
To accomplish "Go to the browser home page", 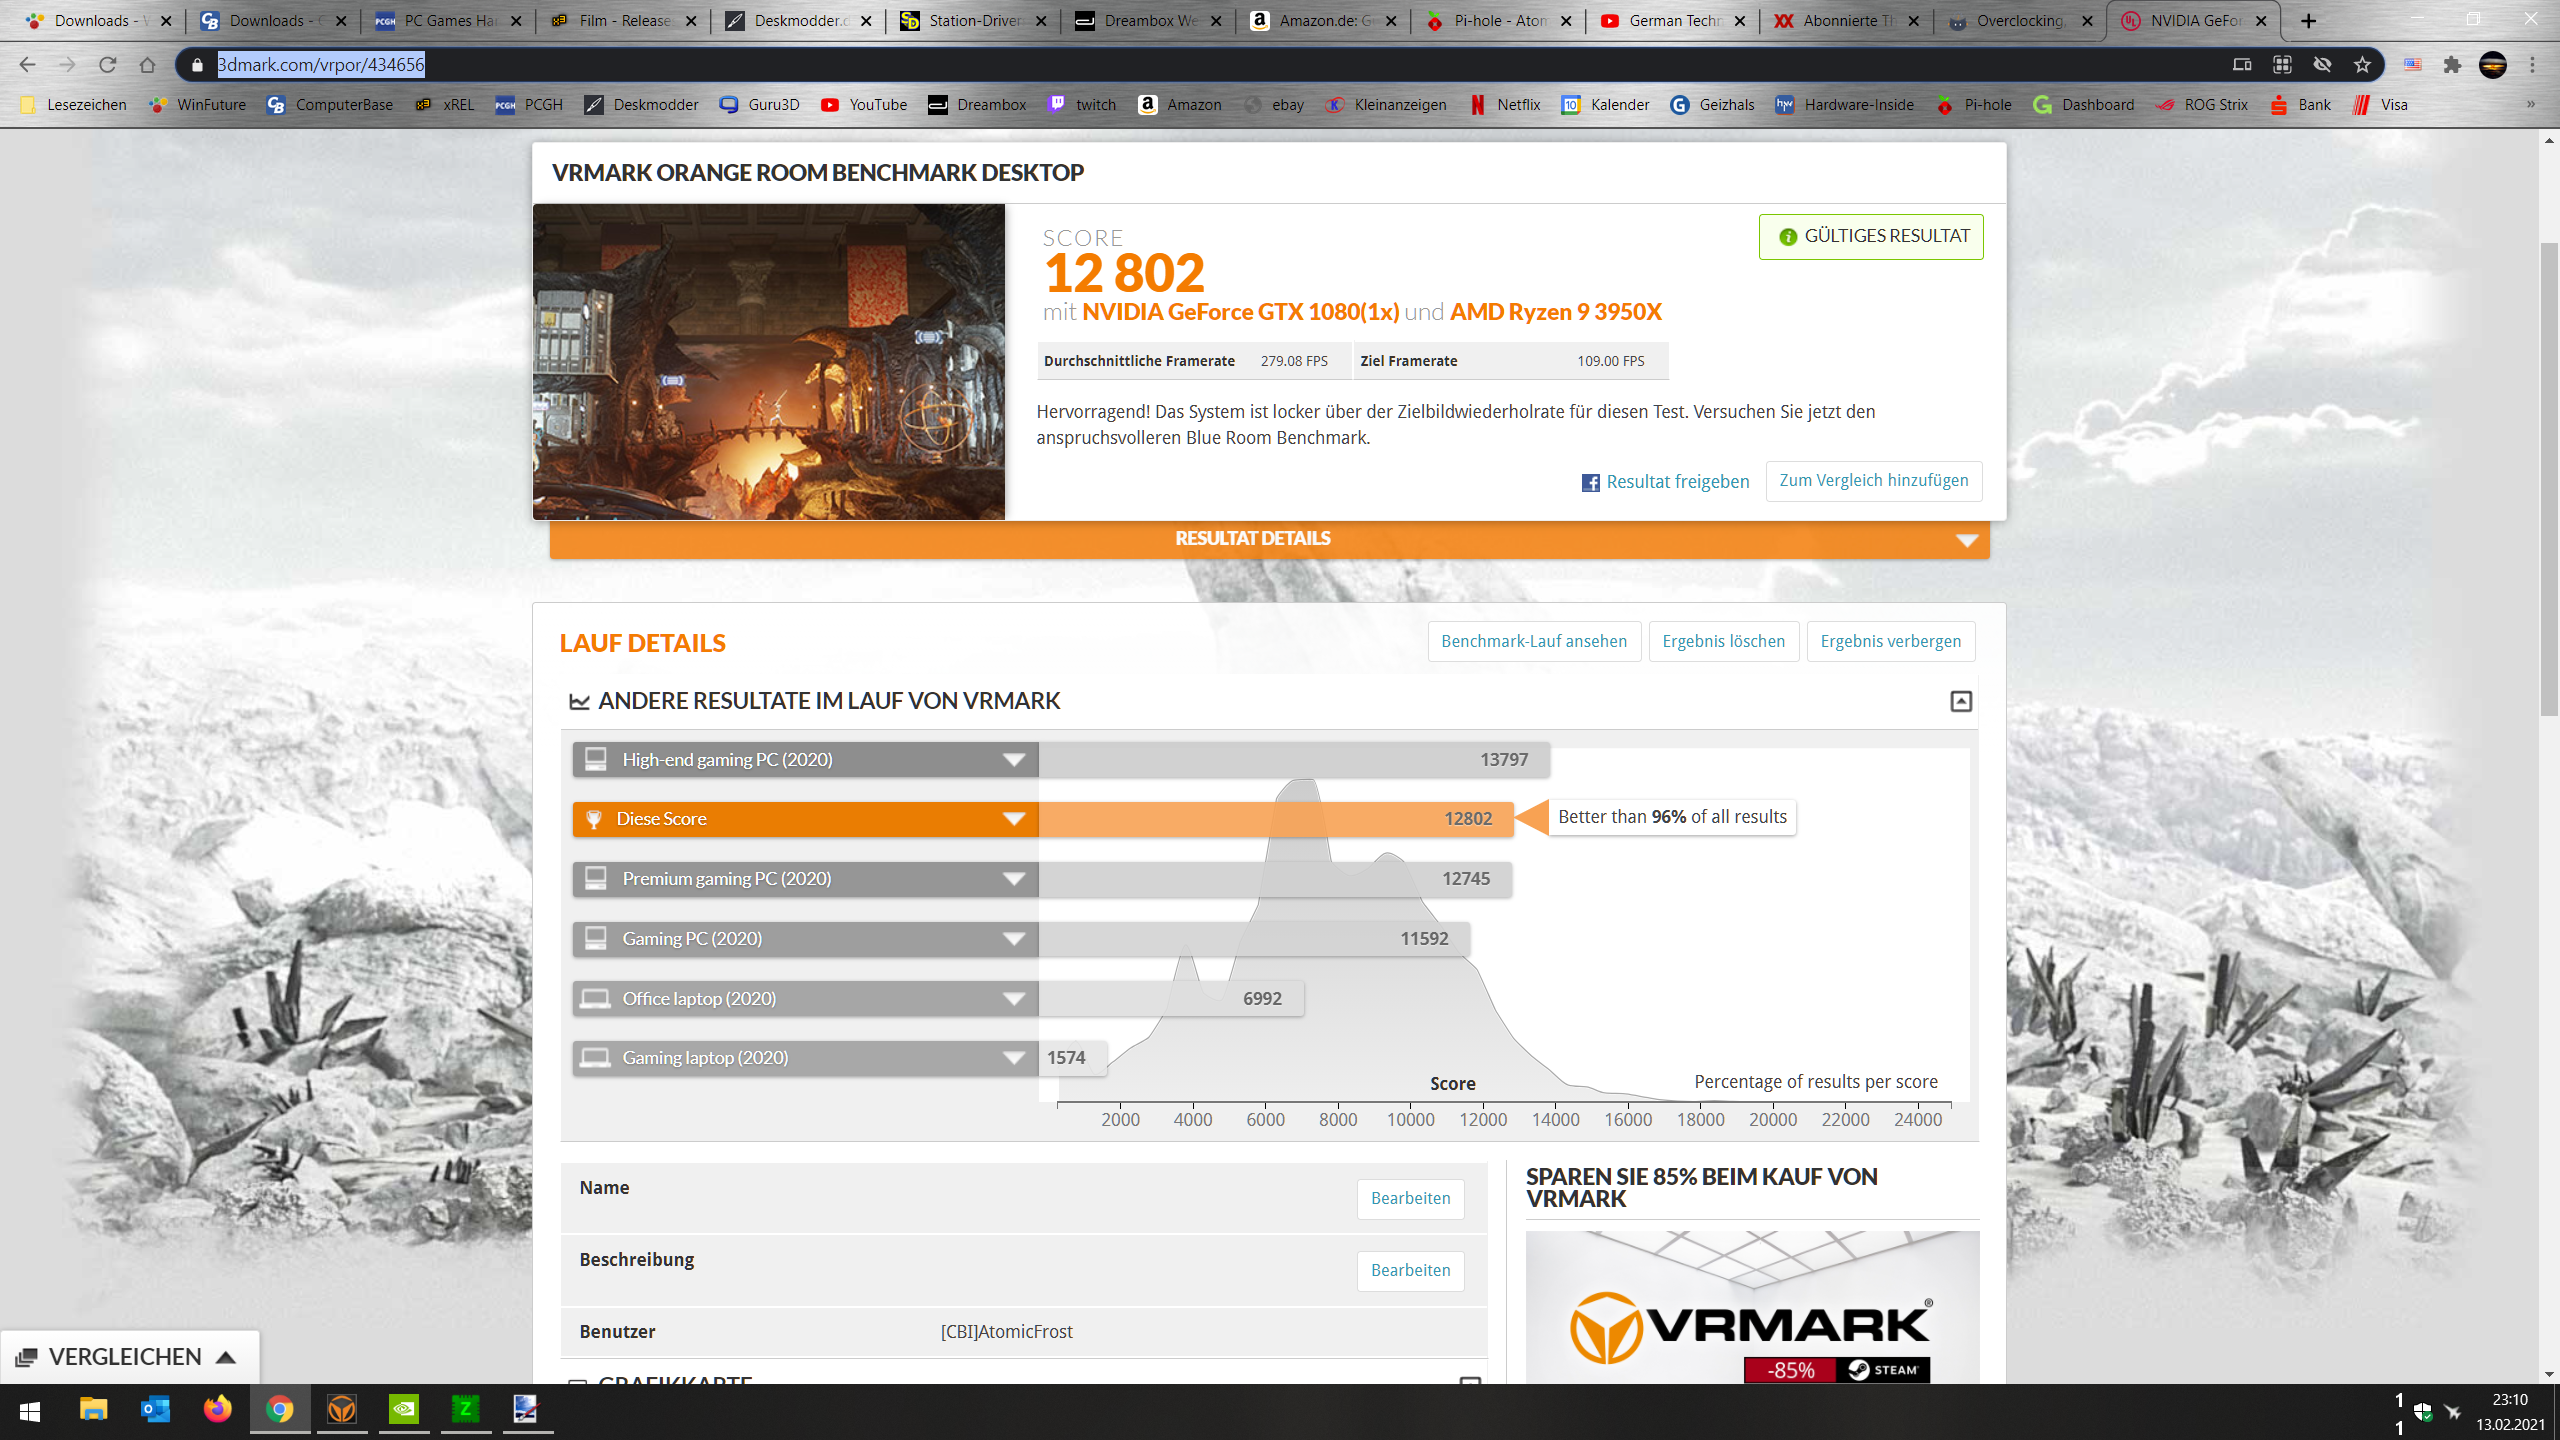I will pos(147,65).
